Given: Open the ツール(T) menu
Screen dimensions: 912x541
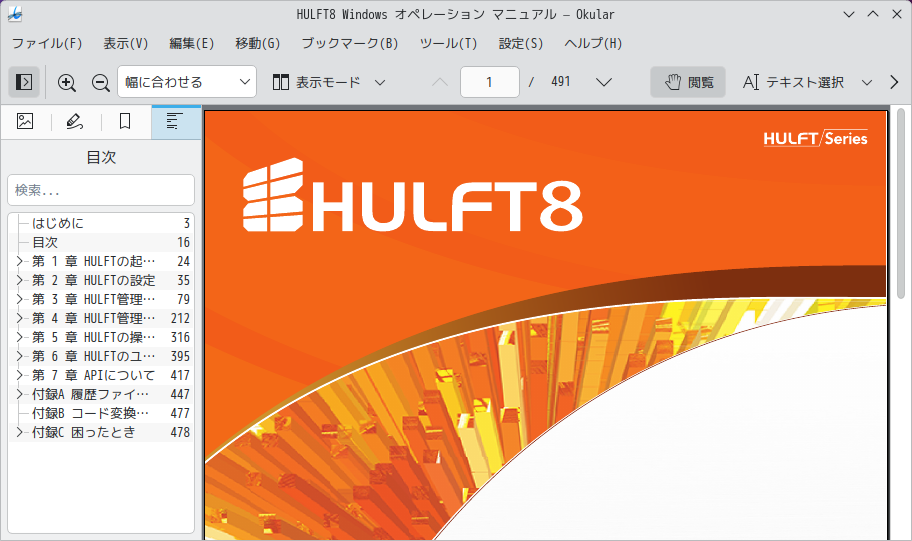Looking at the screenshot, I should 448,43.
